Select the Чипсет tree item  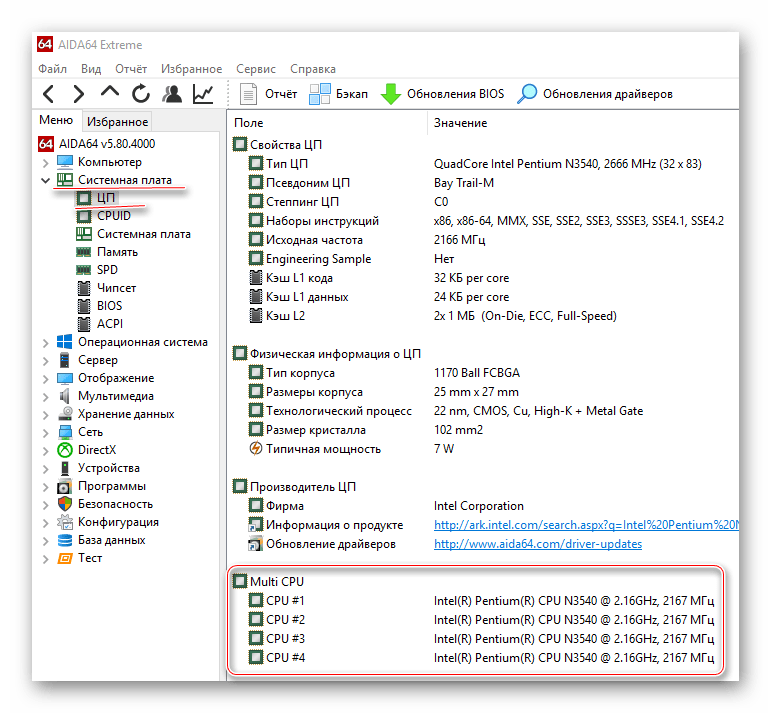pos(117,288)
